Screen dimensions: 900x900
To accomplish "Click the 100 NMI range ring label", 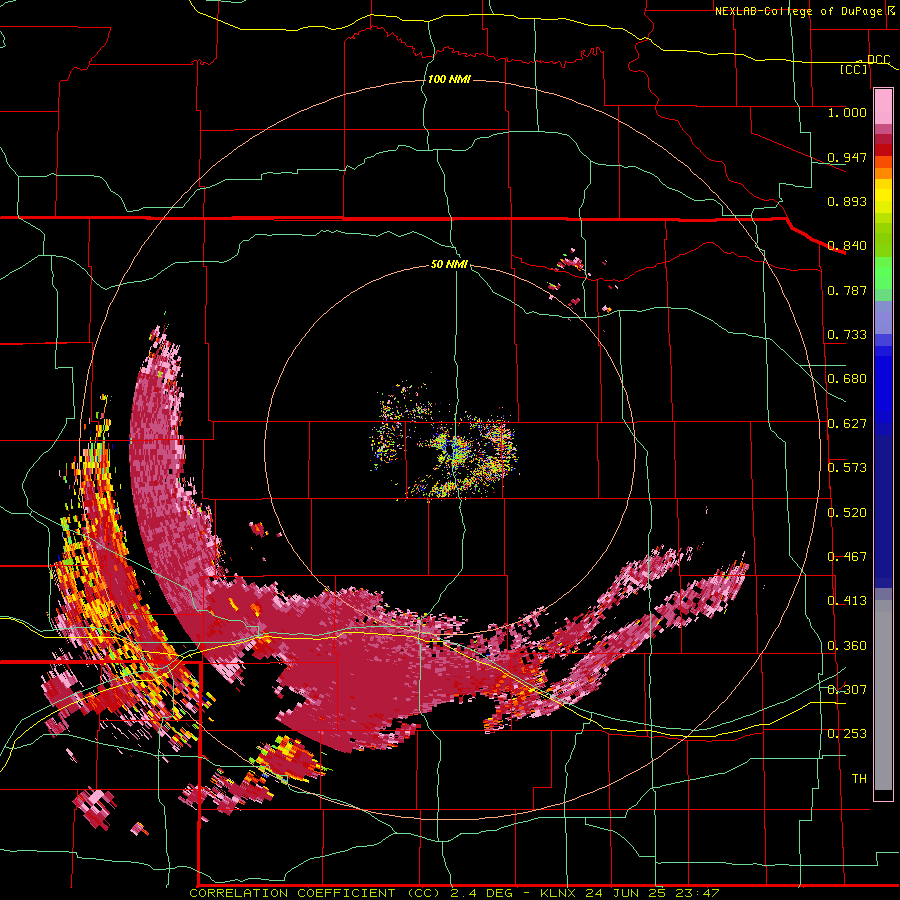I will pyautogui.click(x=449, y=79).
